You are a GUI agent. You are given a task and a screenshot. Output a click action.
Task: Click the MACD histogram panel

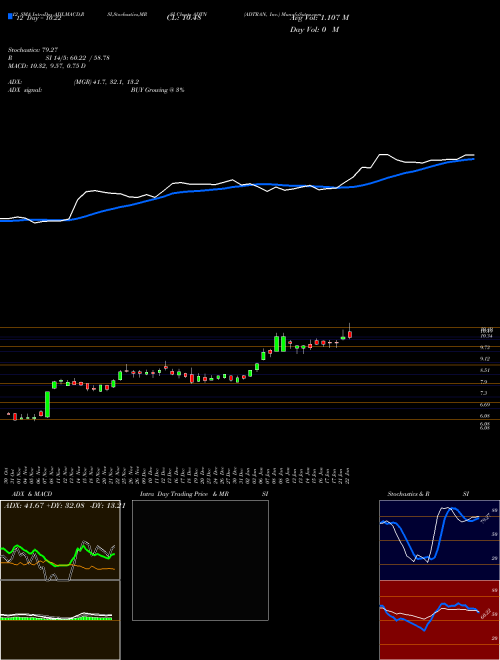click(60, 620)
